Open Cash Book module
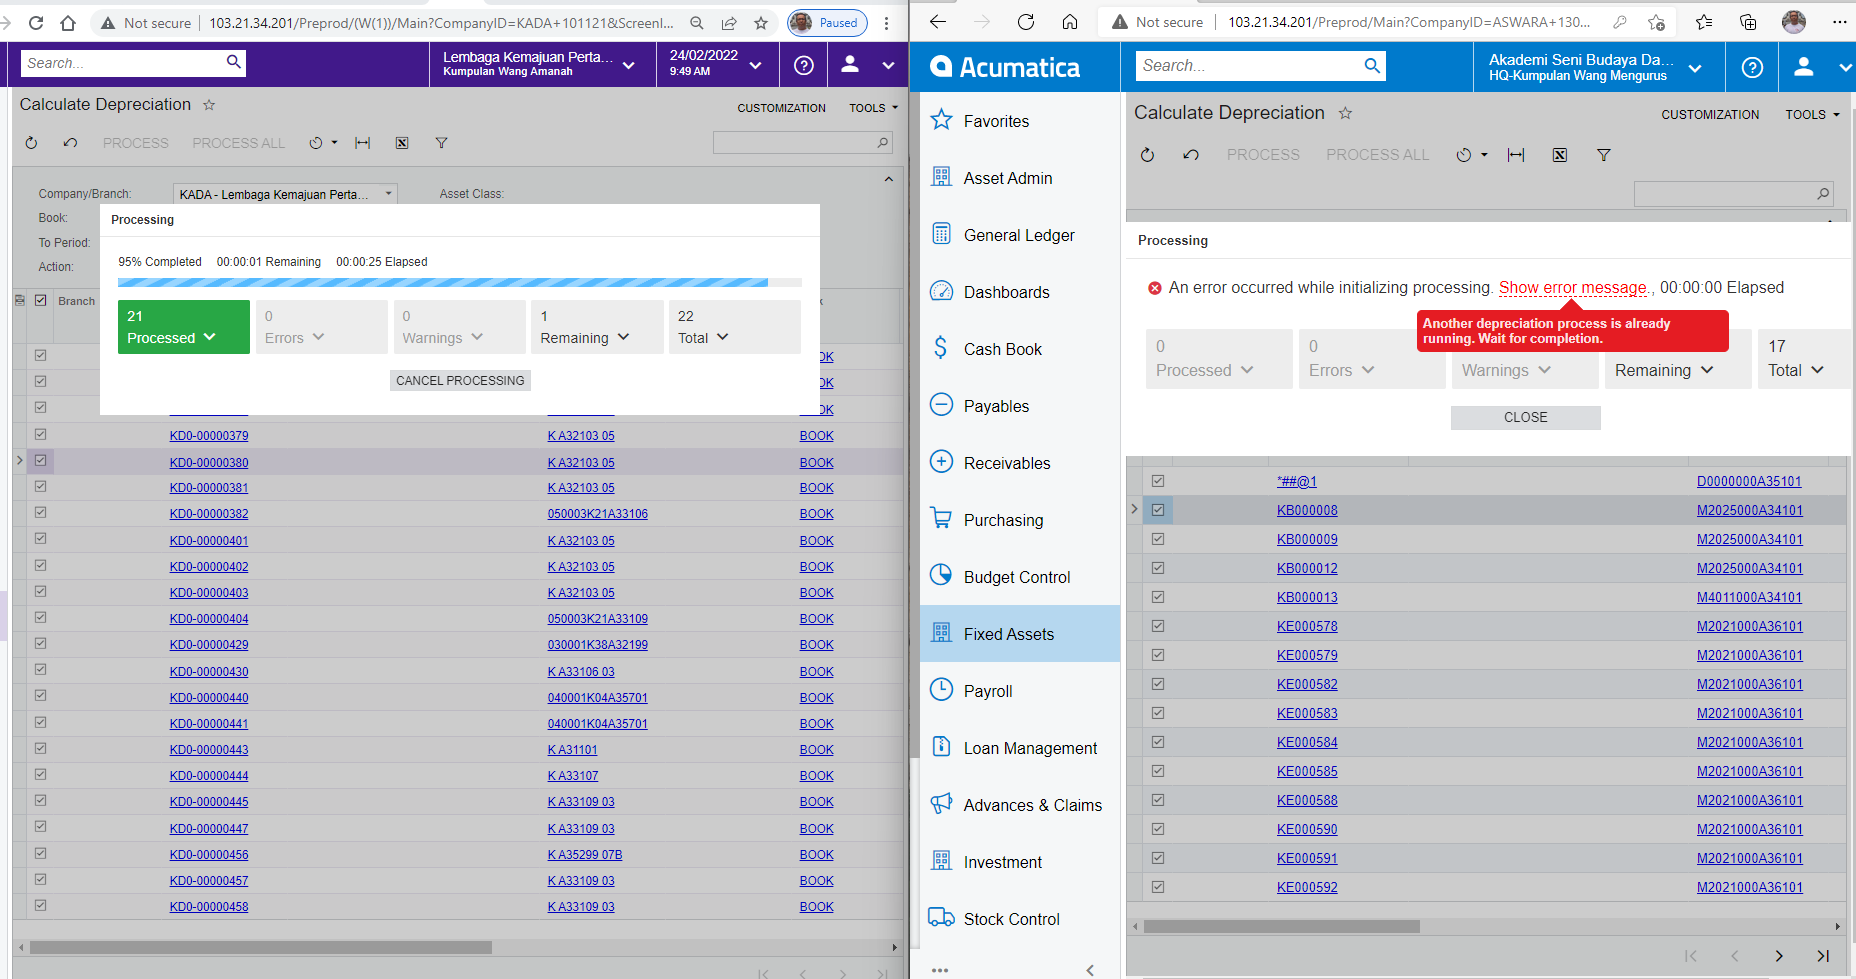The width and height of the screenshot is (1856, 979). click(1019, 349)
